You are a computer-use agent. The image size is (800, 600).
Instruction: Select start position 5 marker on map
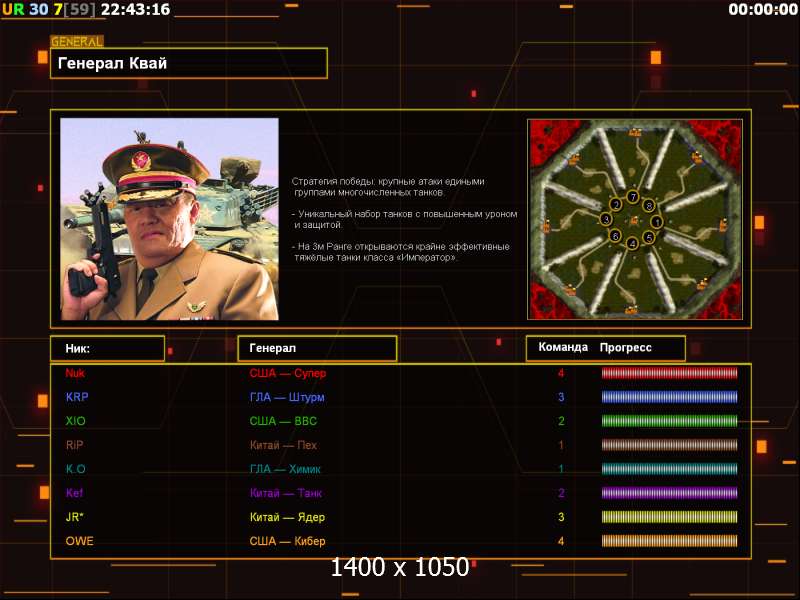(648, 237)
